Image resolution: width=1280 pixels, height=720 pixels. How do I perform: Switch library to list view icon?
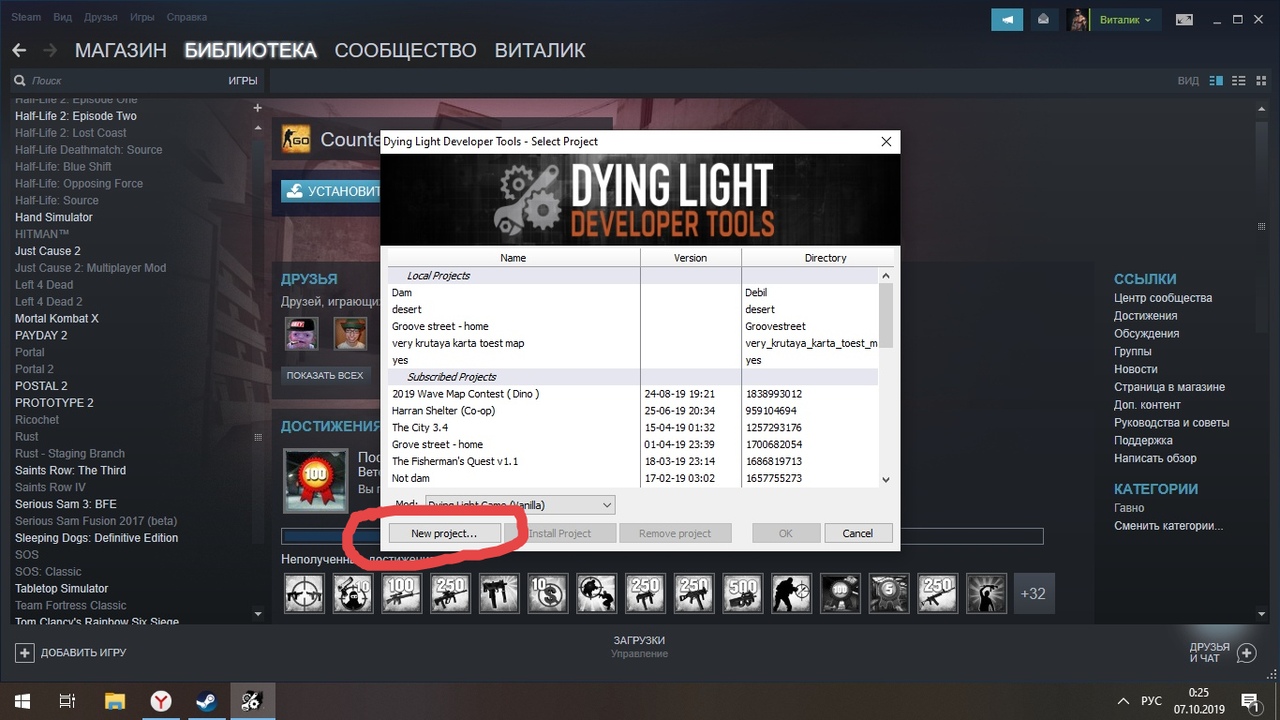[1238, 80]
